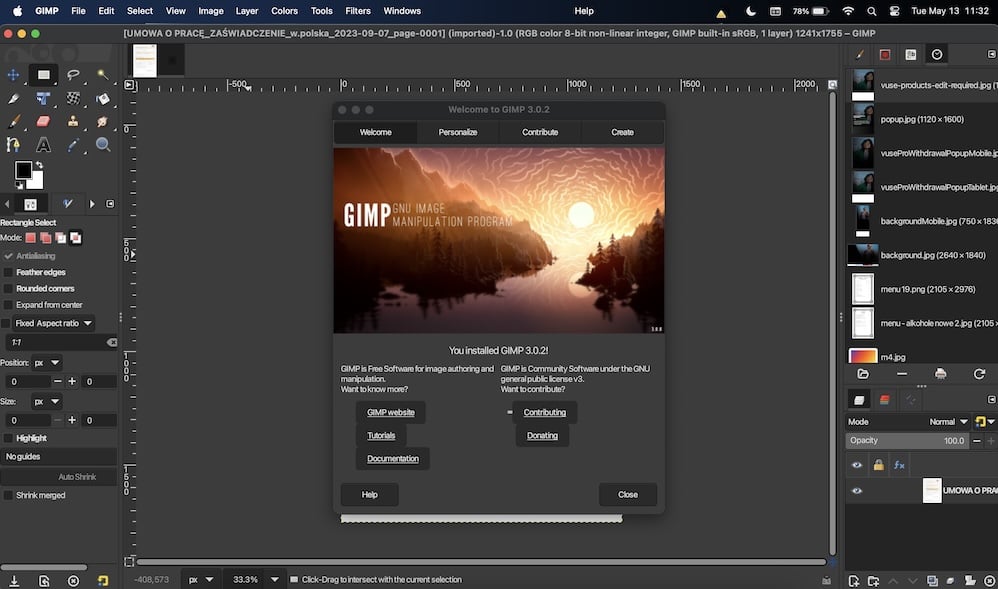Select the Clone stamp tool
Image resolution: width=998 pixels, height=589 pixels.
coord(73,122)
